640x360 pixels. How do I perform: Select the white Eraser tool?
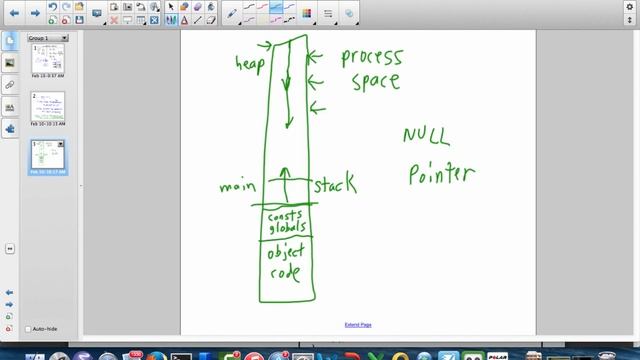click(x=211, y=20)
